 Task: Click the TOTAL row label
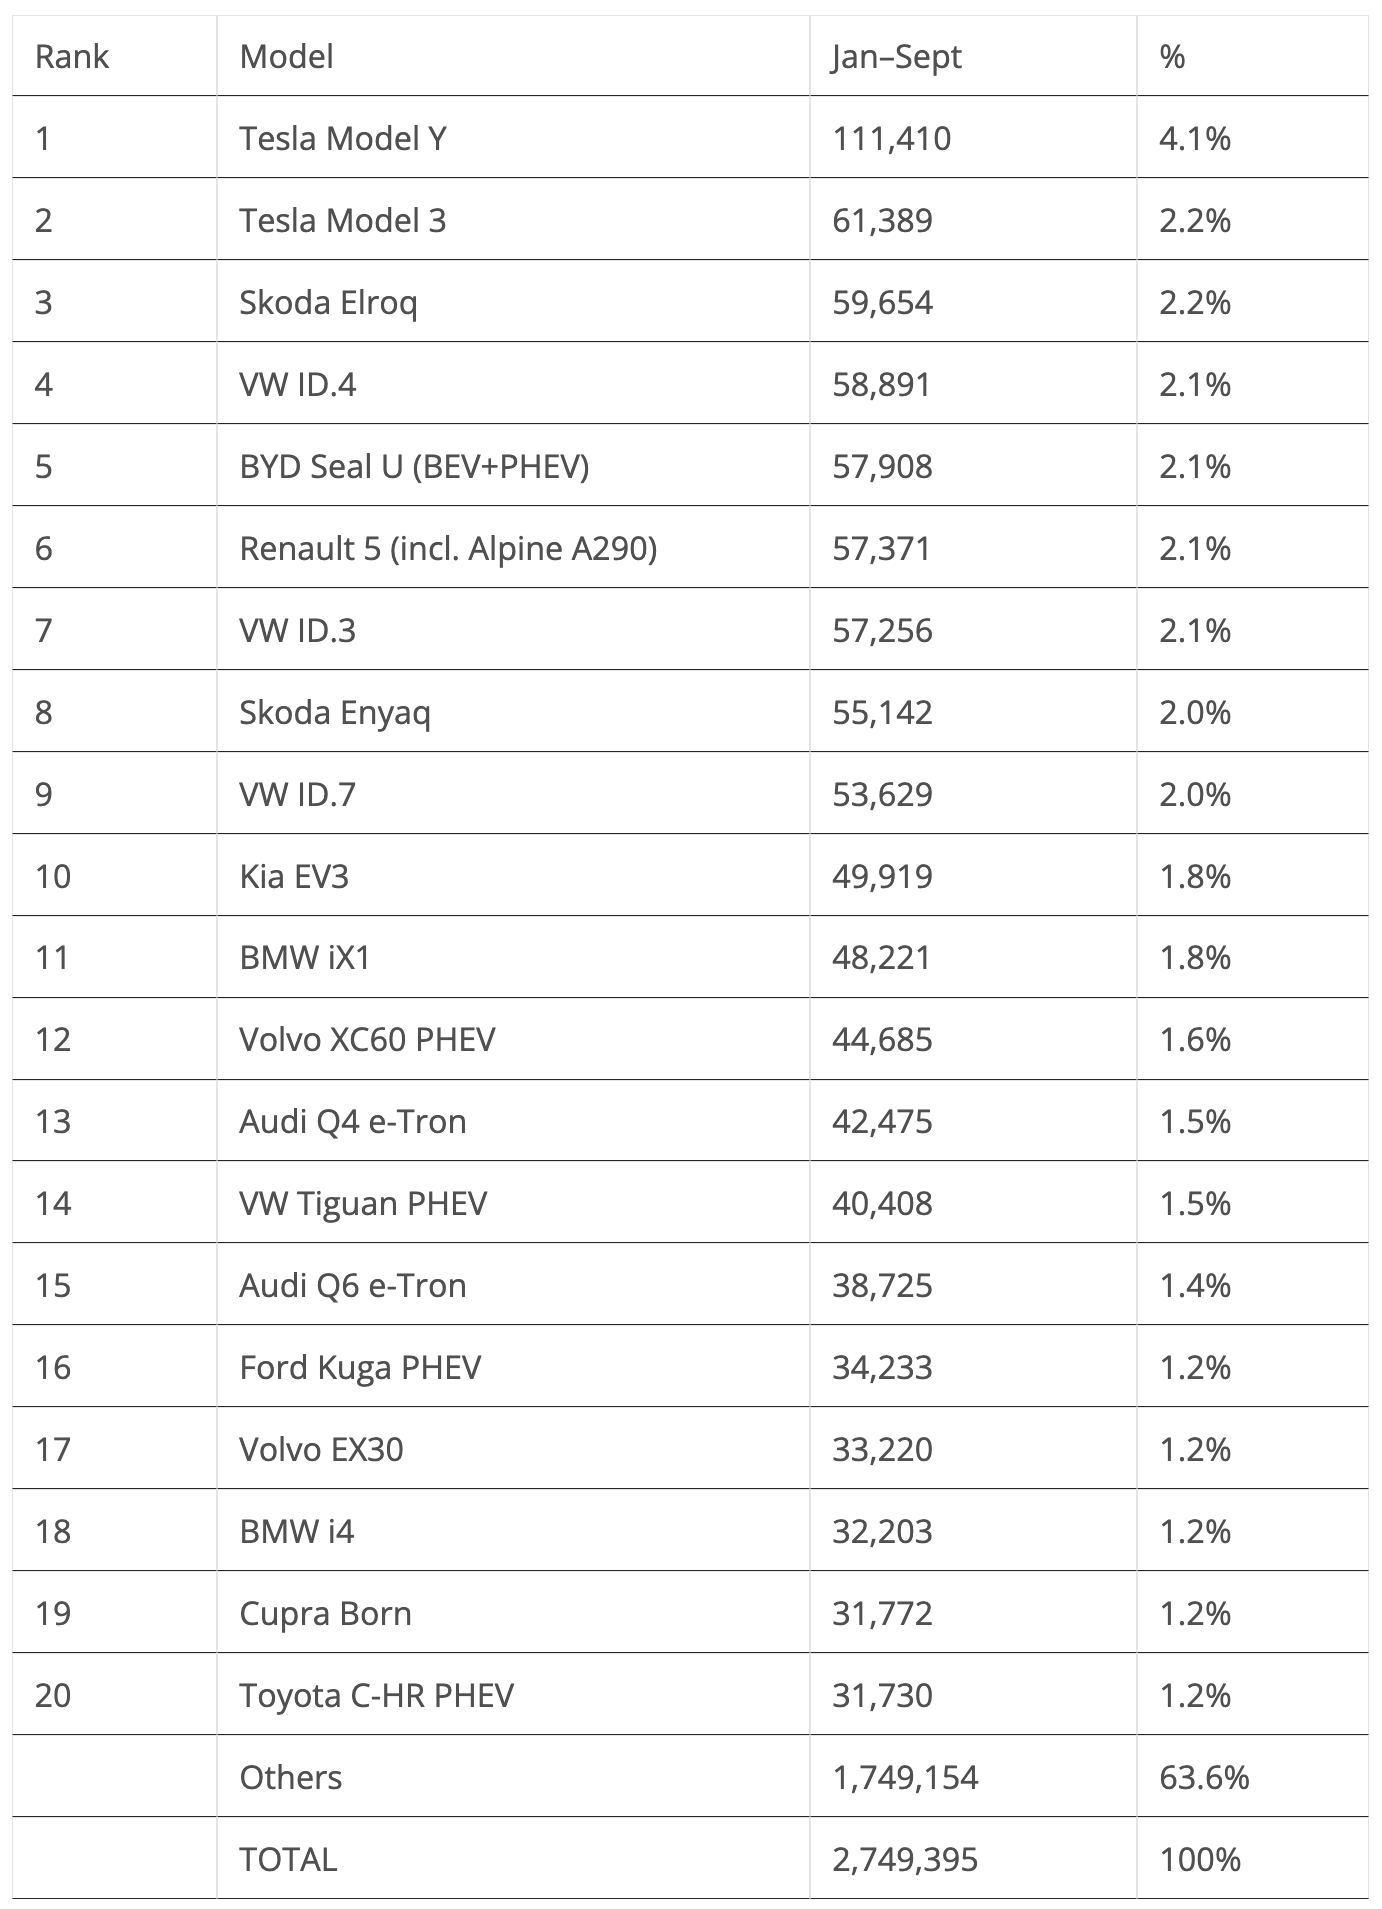(x=288, y=1860)
